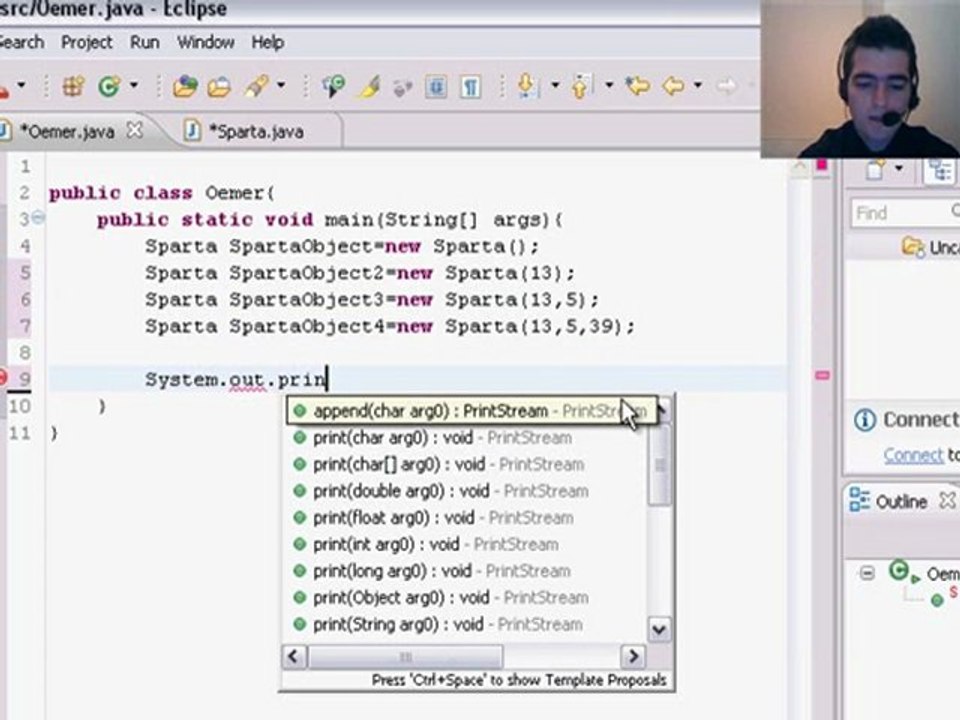Open the dropdown arrow beside New Java Class
Screen dimensions: 960x720
pos(133,86)
